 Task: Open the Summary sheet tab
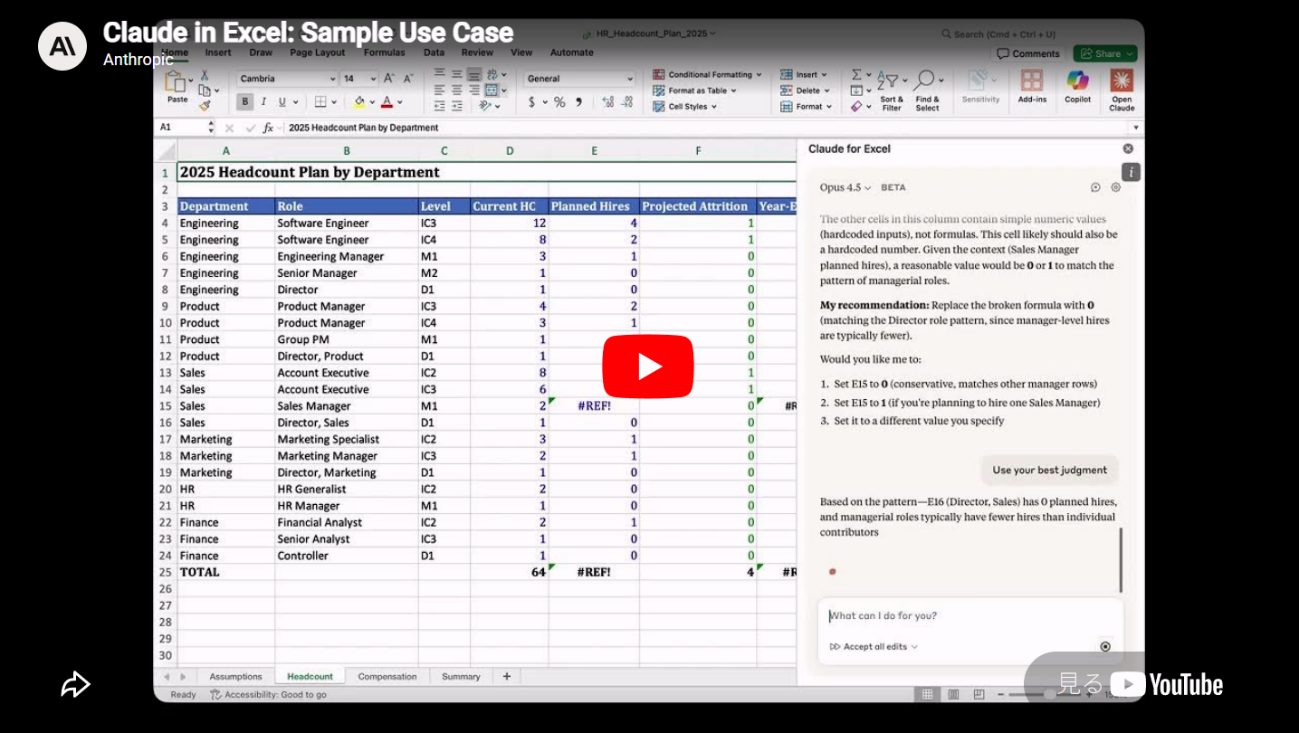(x=461, y=677)
